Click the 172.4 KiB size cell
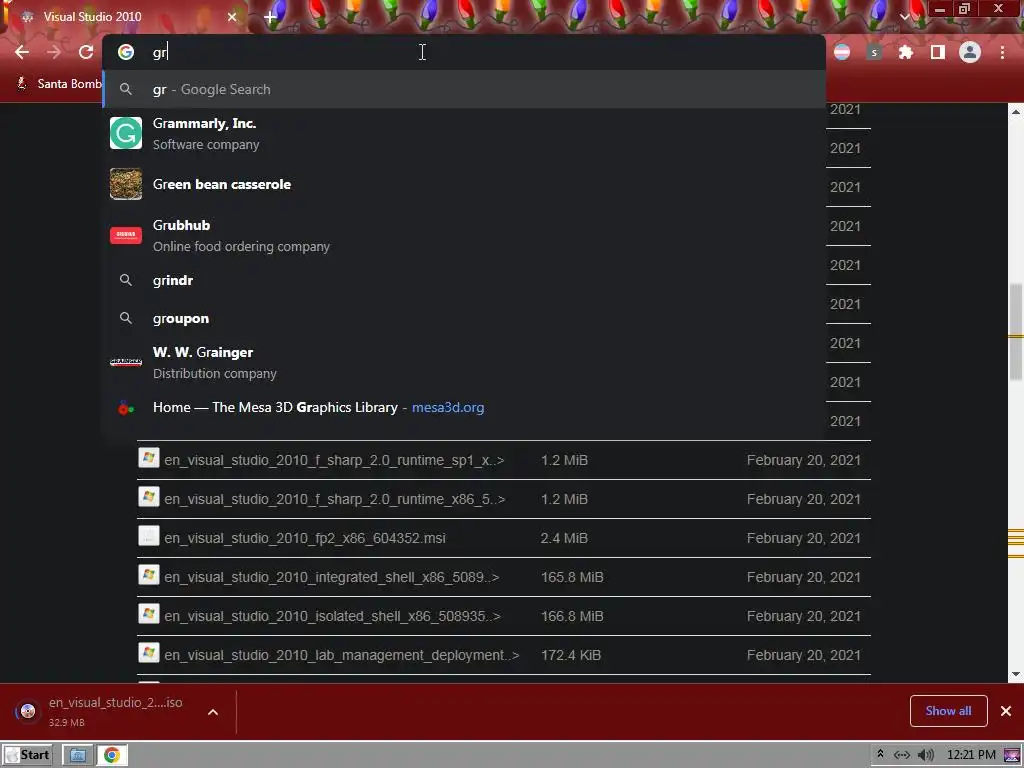 571,656
